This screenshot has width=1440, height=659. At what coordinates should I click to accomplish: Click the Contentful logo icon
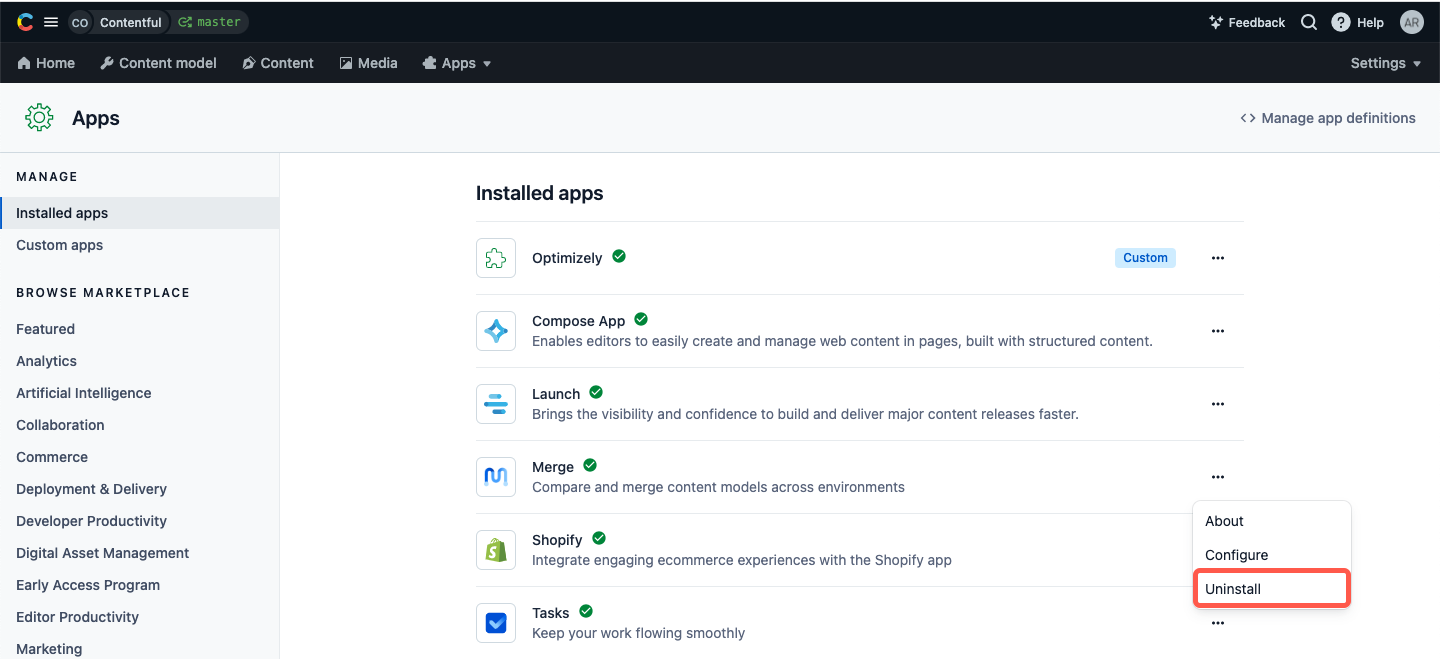(x=25, y=22)
